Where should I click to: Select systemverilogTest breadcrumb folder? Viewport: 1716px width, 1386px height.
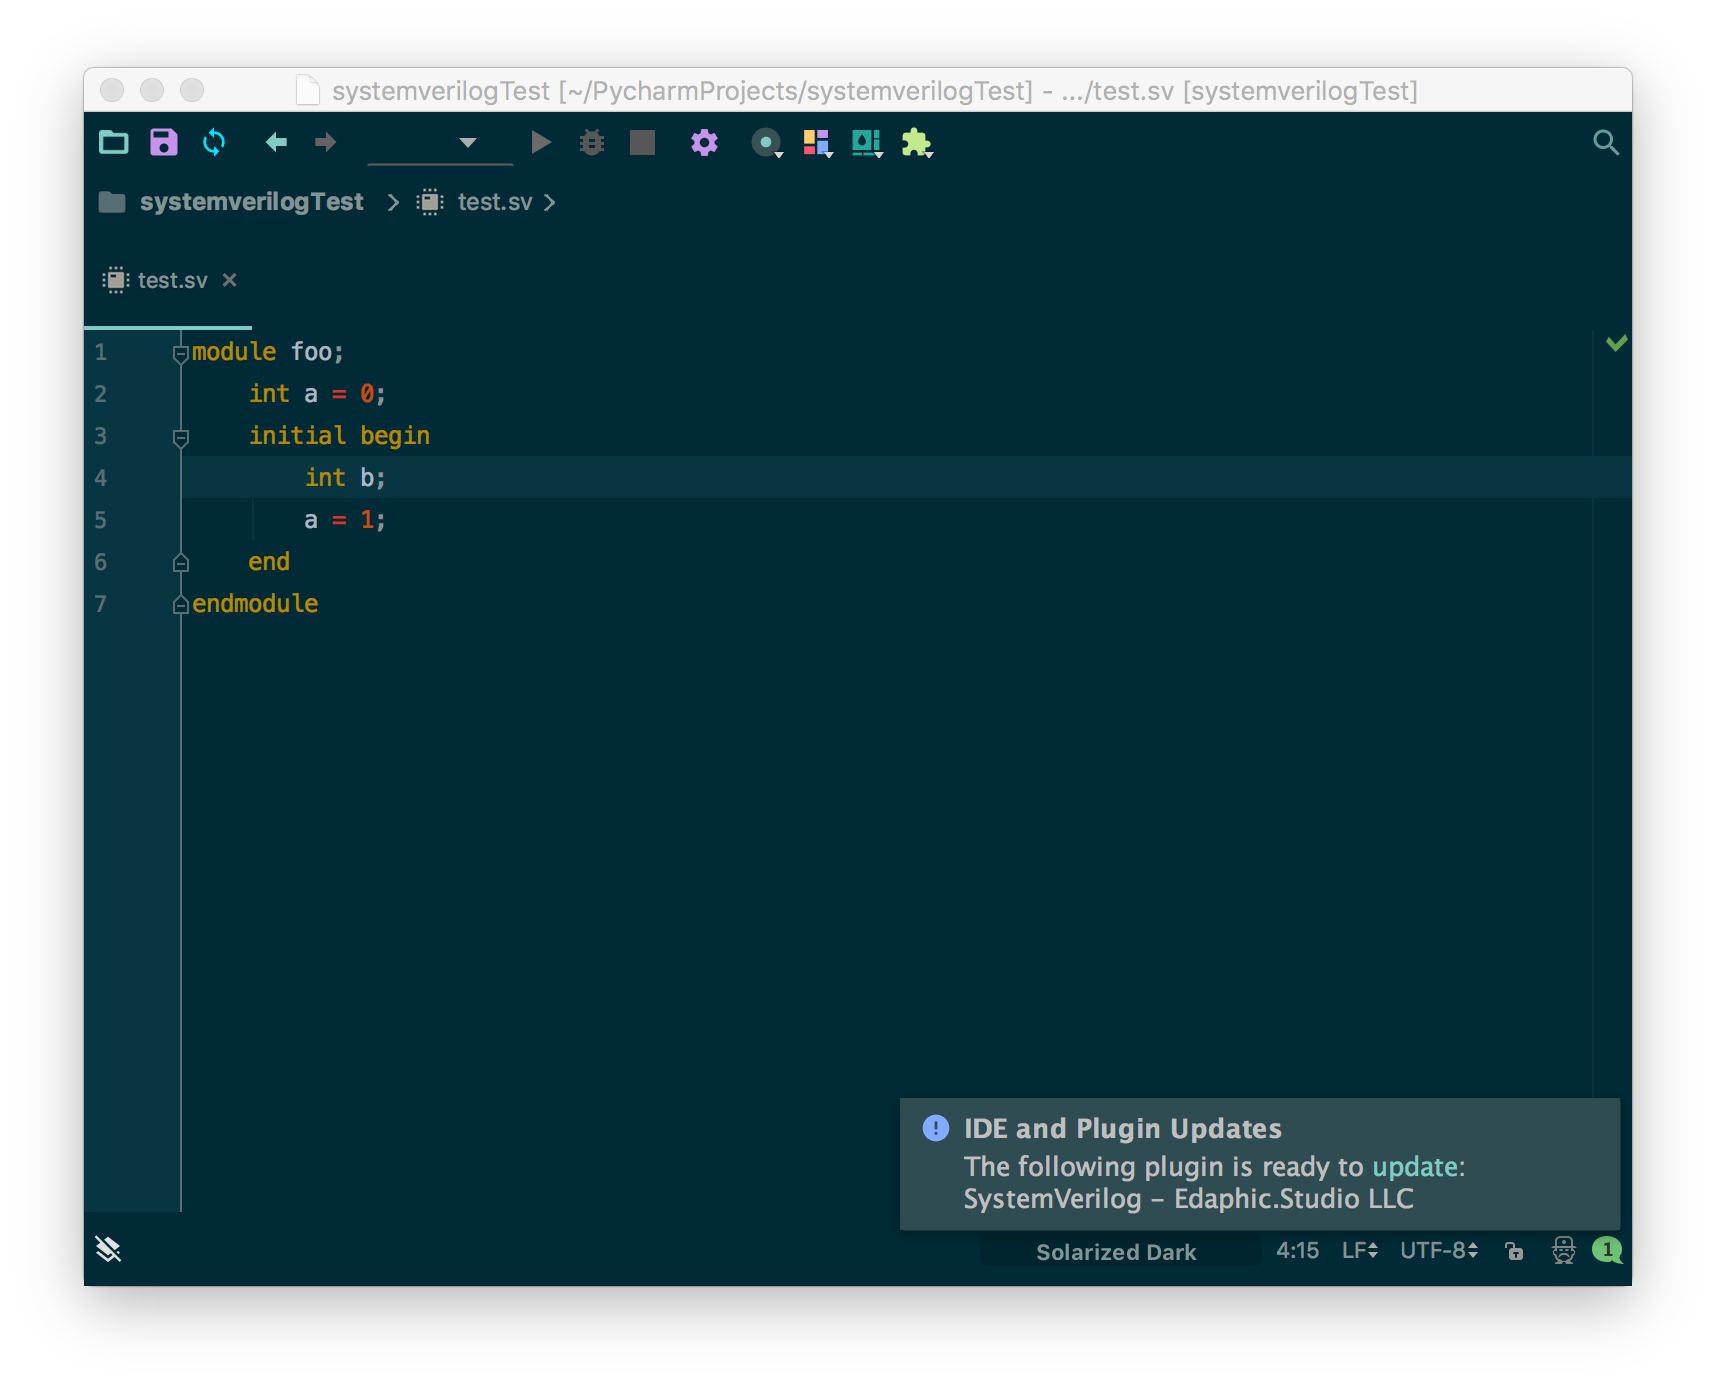232,202
